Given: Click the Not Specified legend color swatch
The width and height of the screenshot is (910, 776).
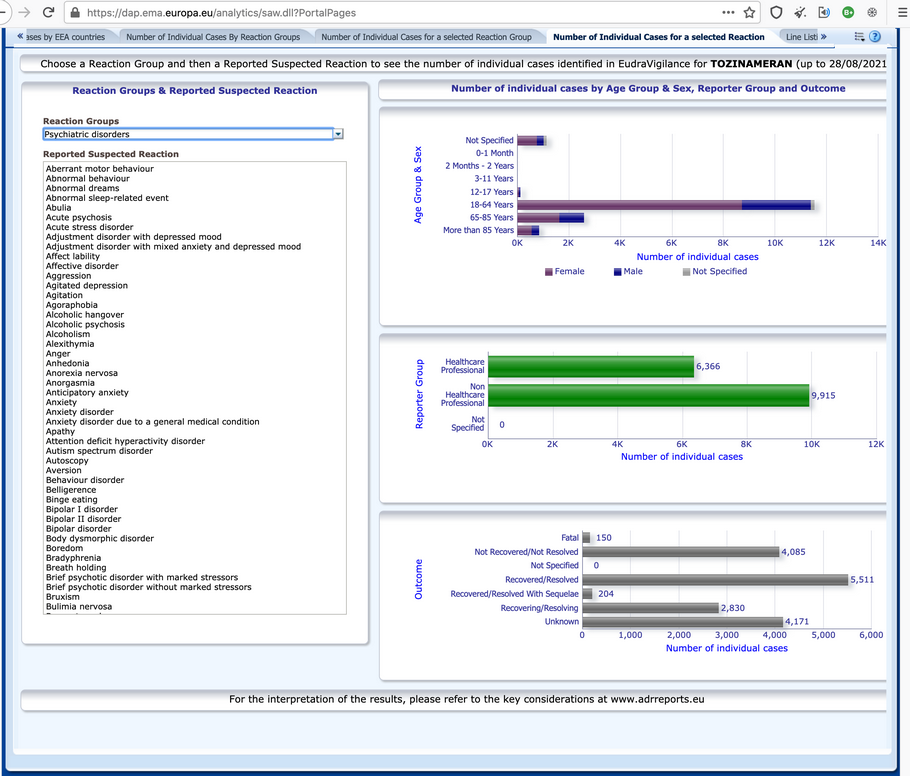Looking at the screenshot, I should click(x=687, y=272).
